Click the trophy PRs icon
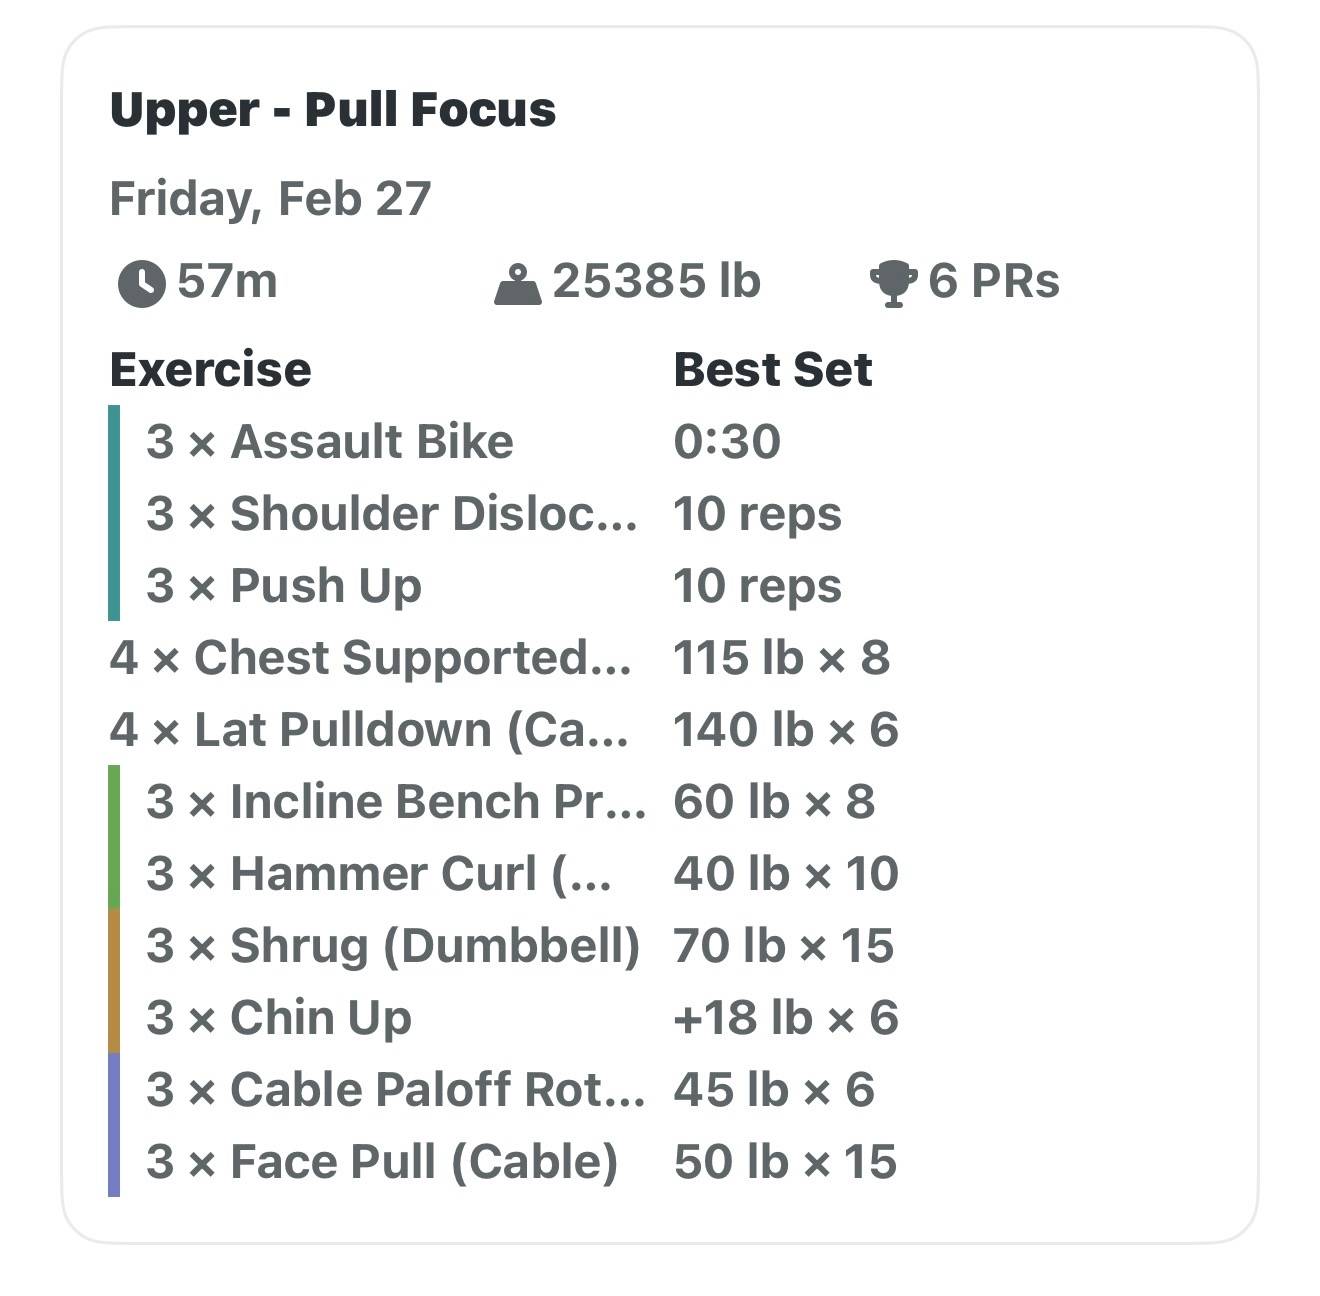1320x1296 pixels. coord(893,283)
